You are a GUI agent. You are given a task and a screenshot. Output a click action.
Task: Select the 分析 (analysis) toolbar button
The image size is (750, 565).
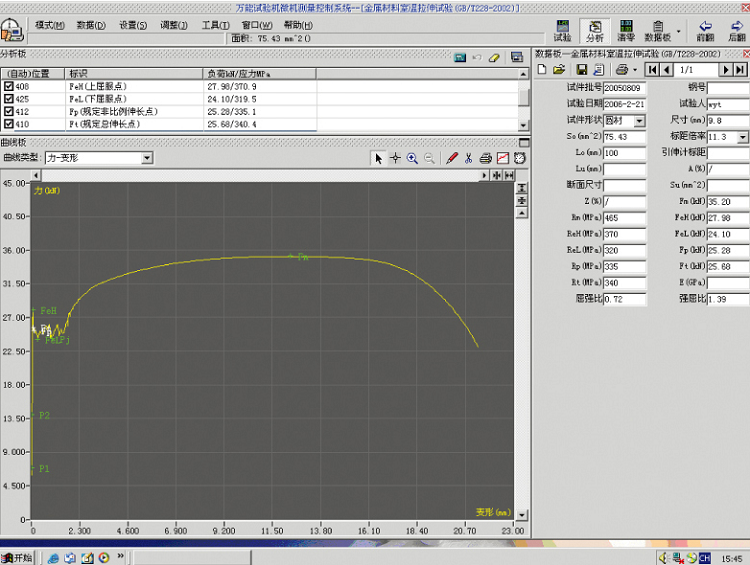595,31
